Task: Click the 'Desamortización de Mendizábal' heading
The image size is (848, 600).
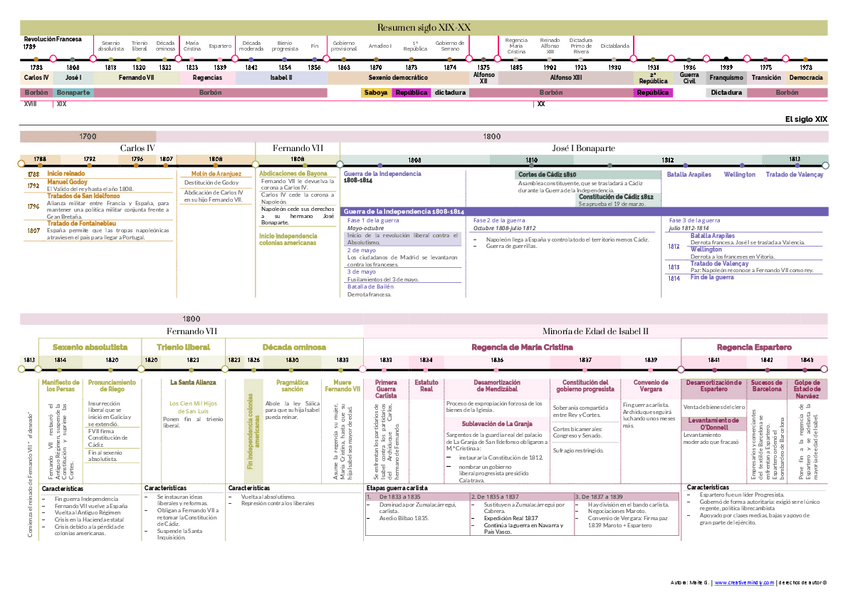Action: click(x=496, y=385)
